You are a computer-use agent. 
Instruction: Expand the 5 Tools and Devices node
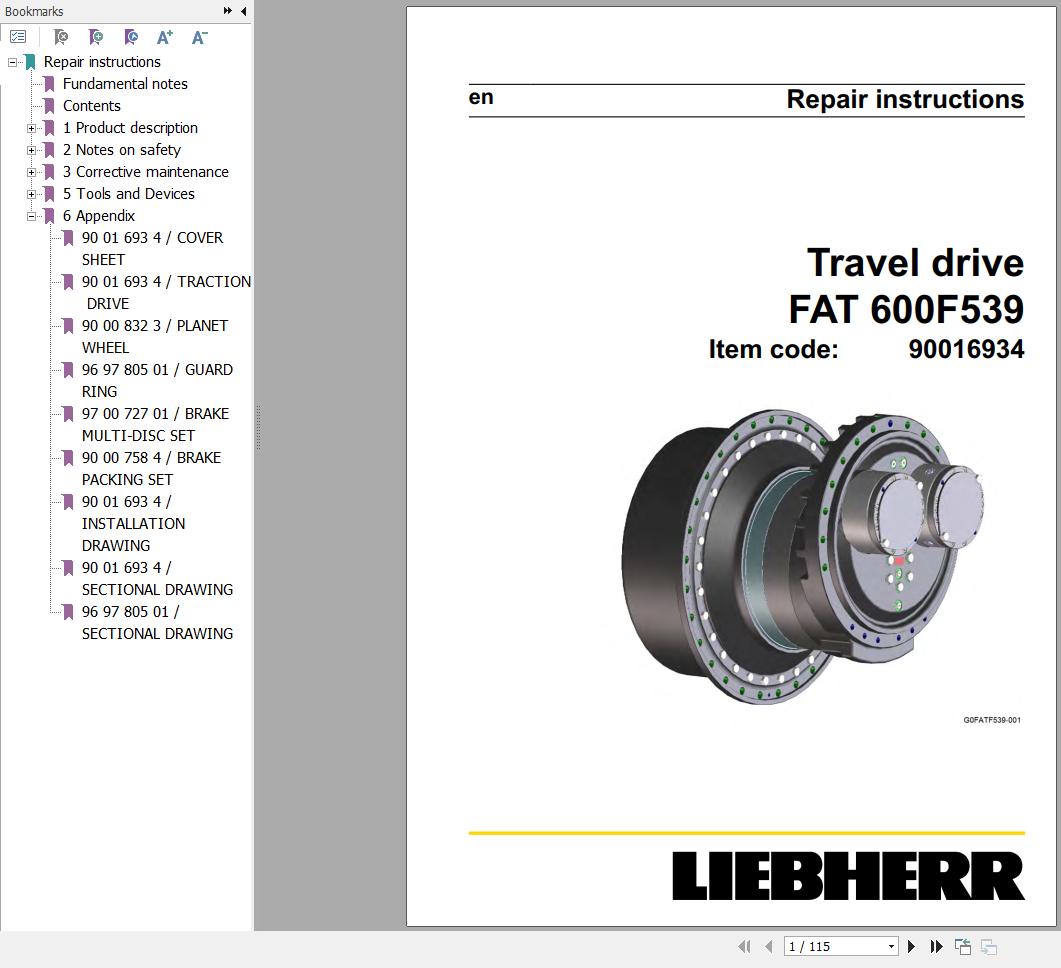[31, 194]
